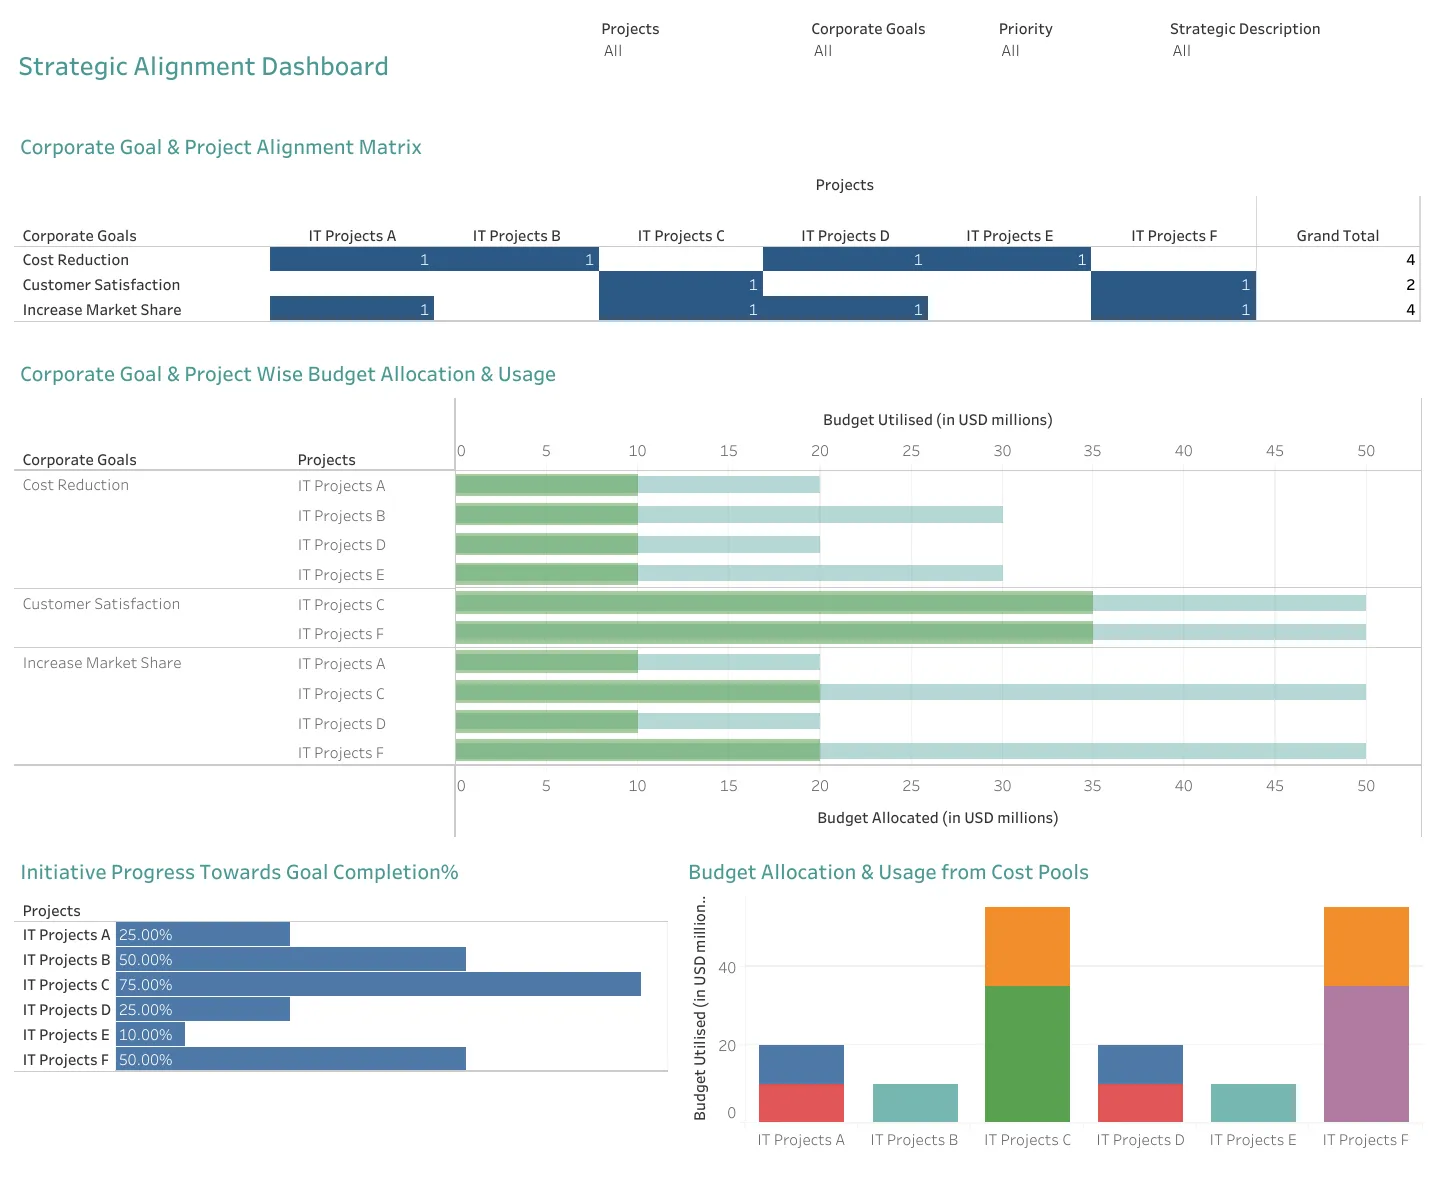Click Grand Total value for Customer Satisfaction
Viewport: 1436px width, 1186px height.
pyautogui.click(x=1410, y=285)
